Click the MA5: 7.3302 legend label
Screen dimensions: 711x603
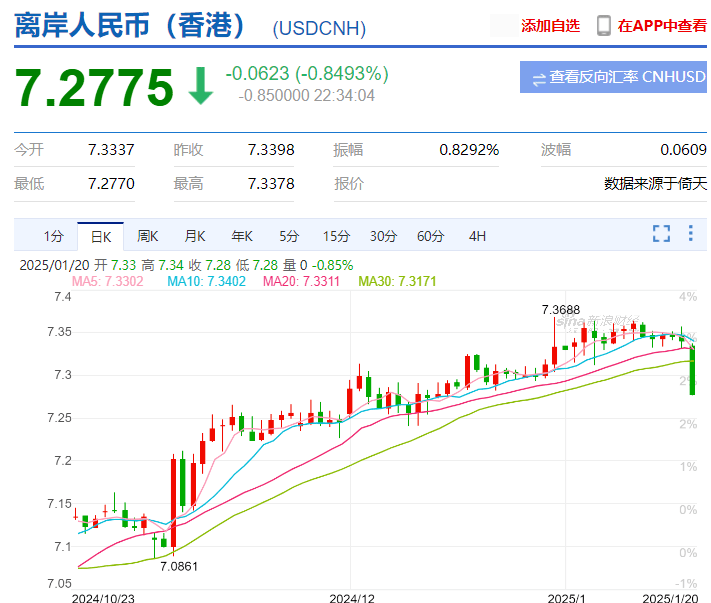tap(107, 282)
